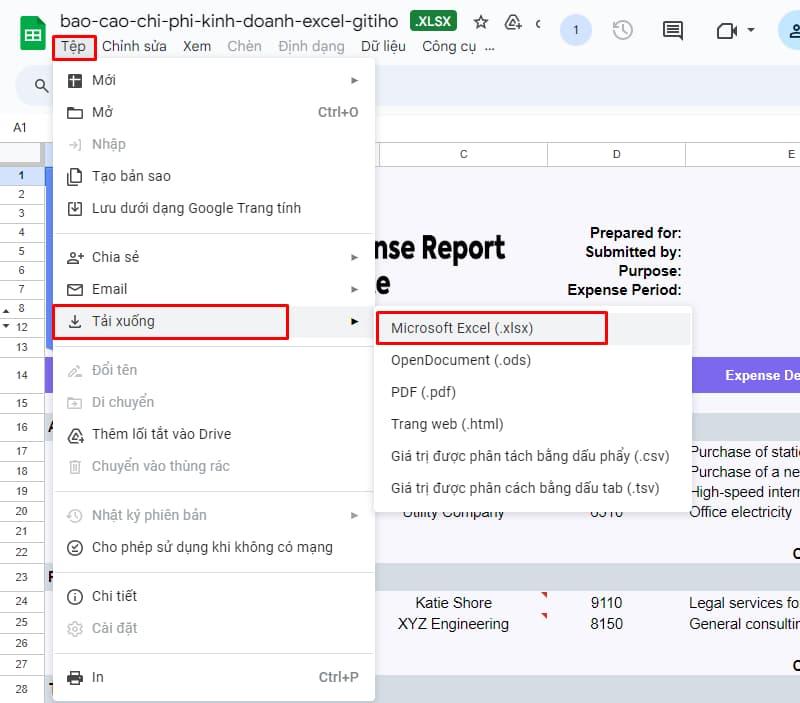Star the spreadsheet with the star icon
This screenshot has width=800, height=703.
pyautogui.click(x=480, y=20)
